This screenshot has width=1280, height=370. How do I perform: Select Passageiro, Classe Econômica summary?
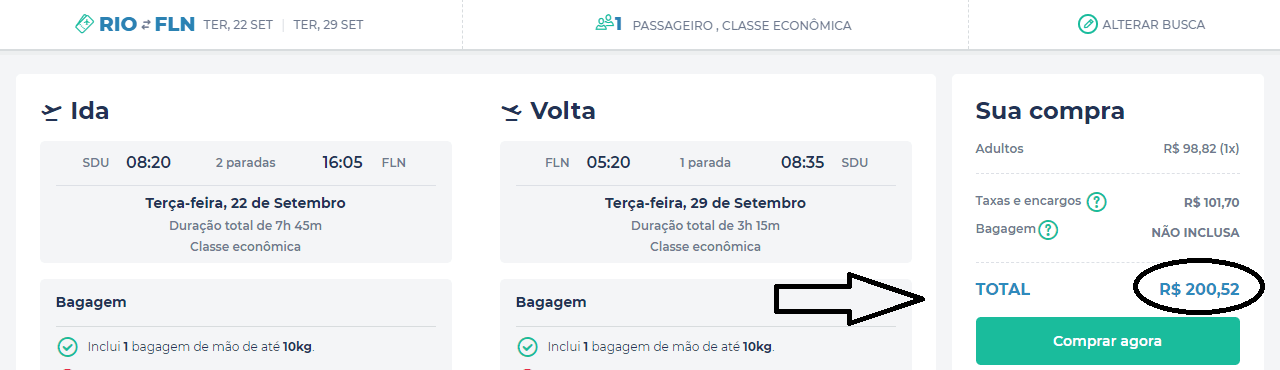(x=742, y=25)
